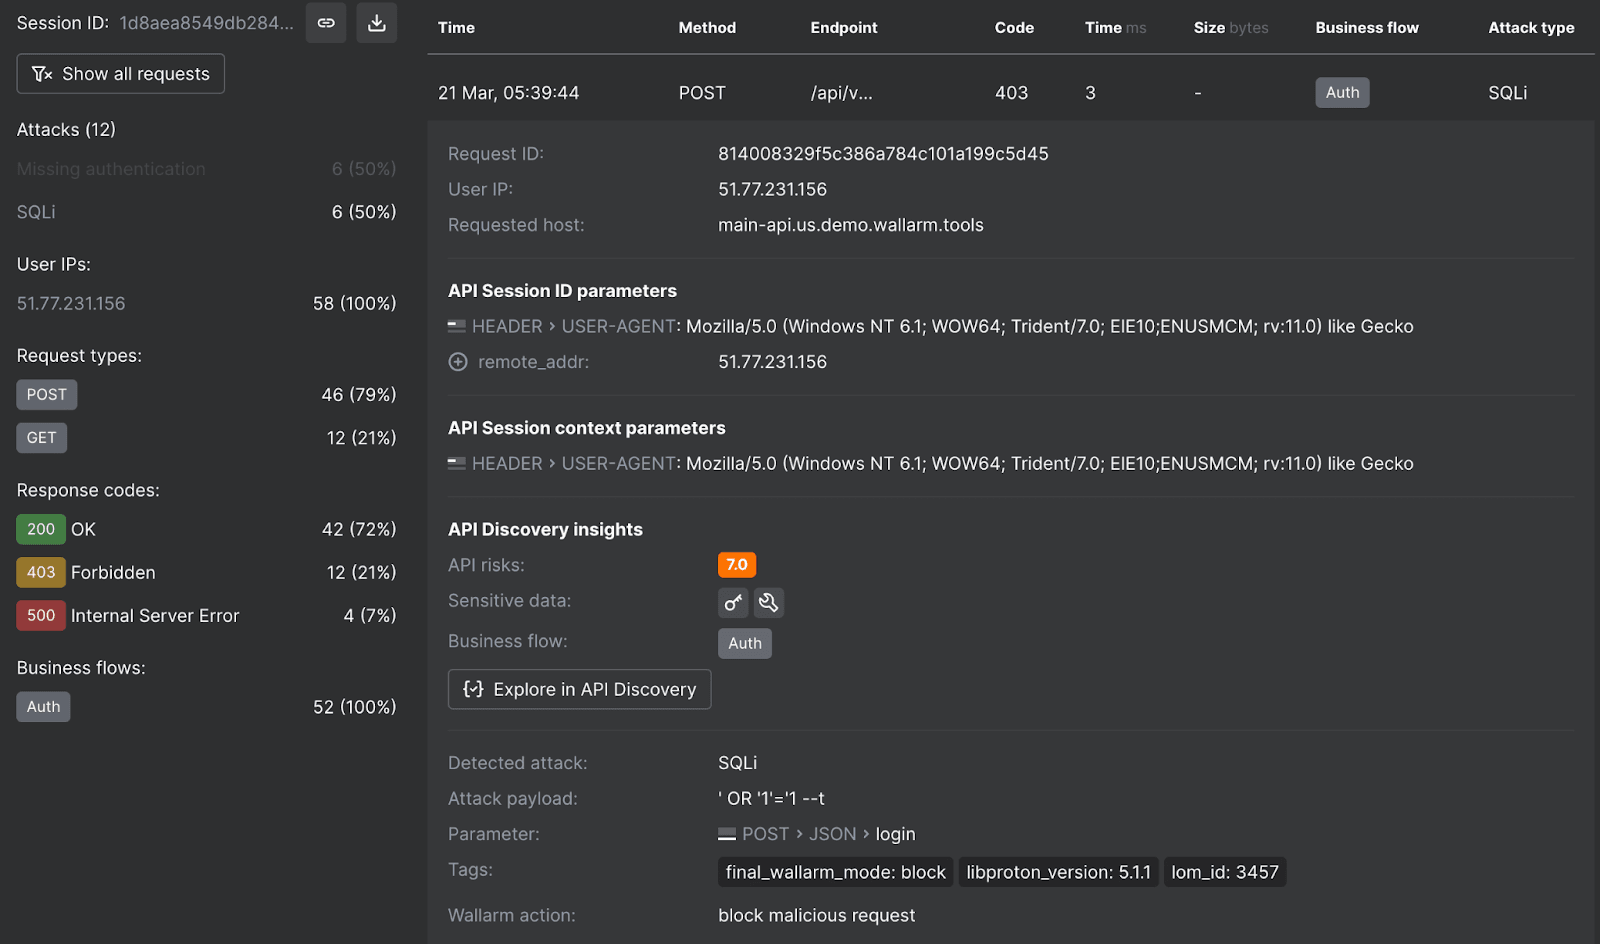The image size is (1600, 944).
Task: Click the flag icon beside POST JSON login
Action: pos(727,834)
